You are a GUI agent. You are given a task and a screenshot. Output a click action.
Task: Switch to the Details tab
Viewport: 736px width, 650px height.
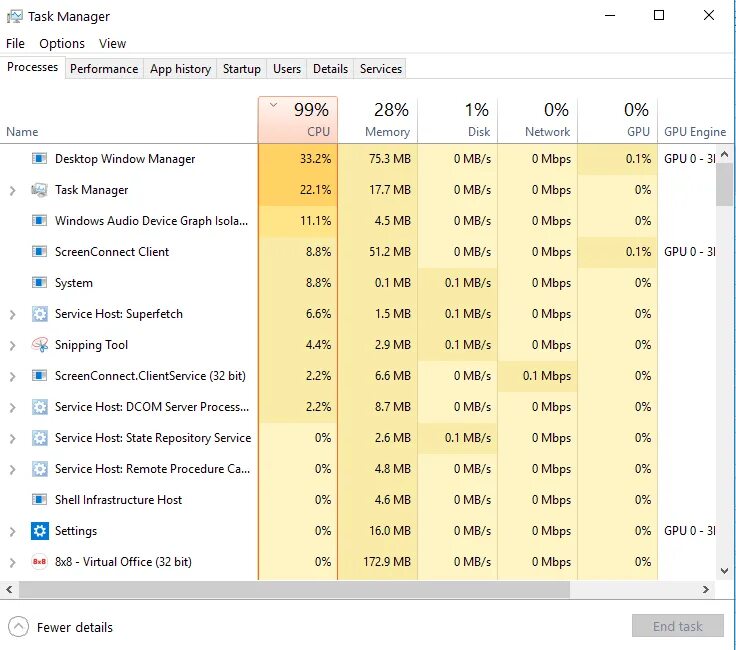coord(330,69)
